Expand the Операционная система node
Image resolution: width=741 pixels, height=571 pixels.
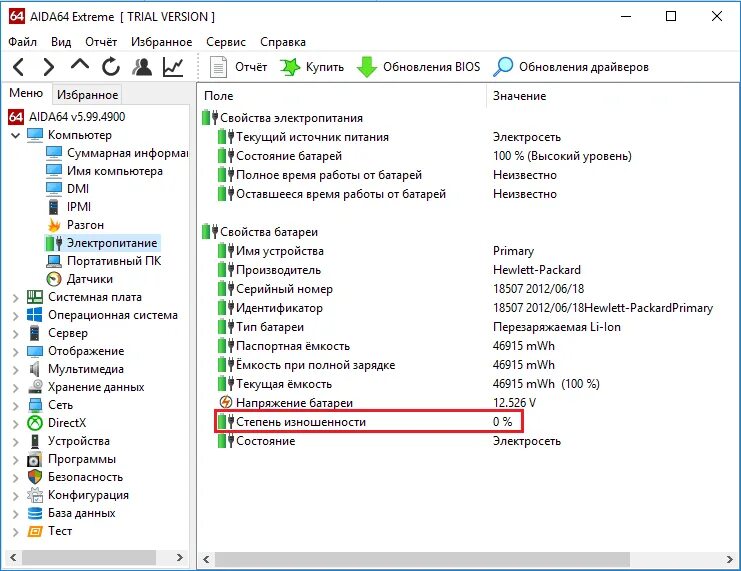tap(16, 316)
